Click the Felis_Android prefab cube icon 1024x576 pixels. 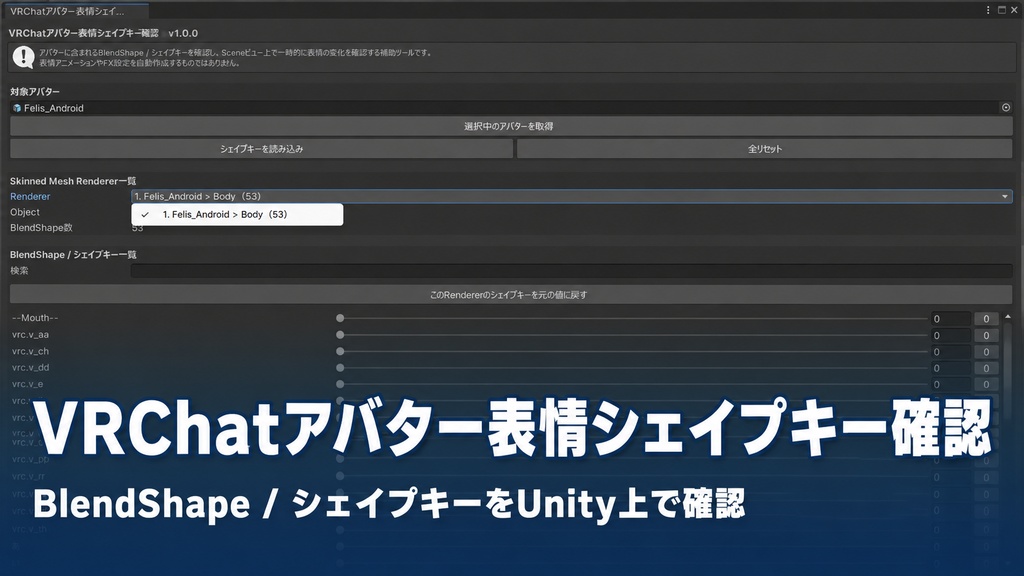(x=16, y=108)
